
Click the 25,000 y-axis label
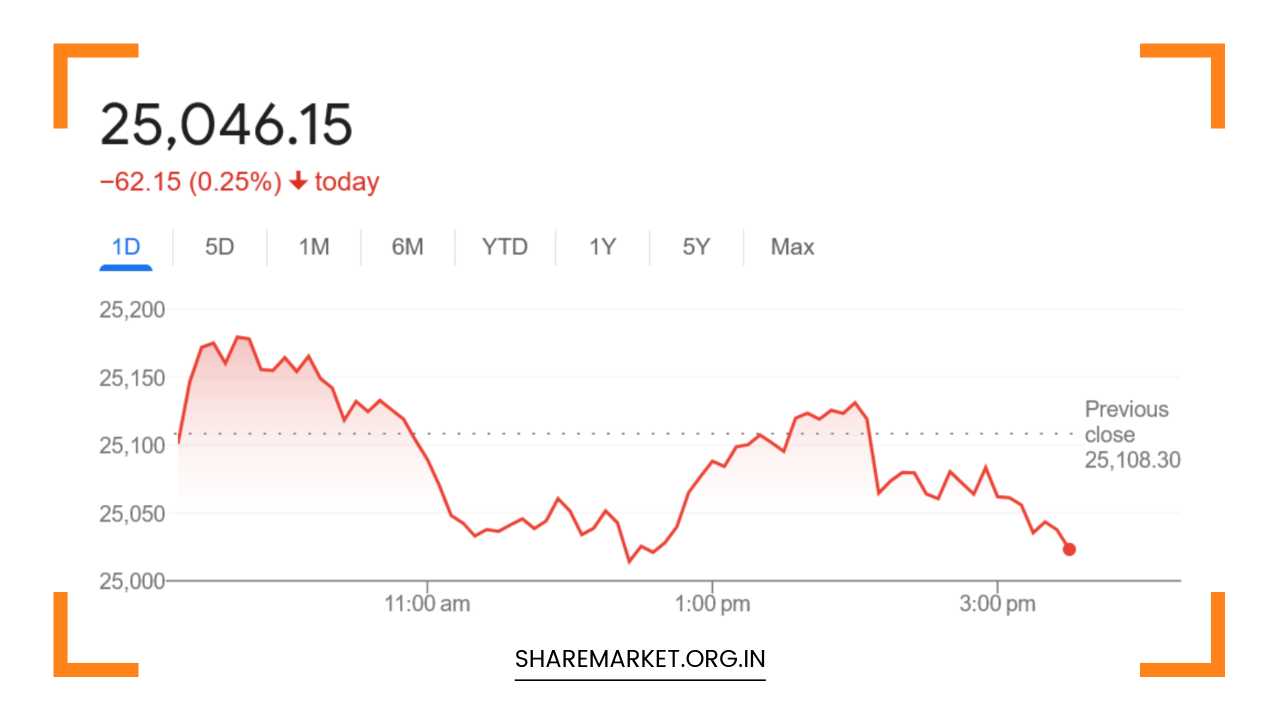tap(132, 580)
